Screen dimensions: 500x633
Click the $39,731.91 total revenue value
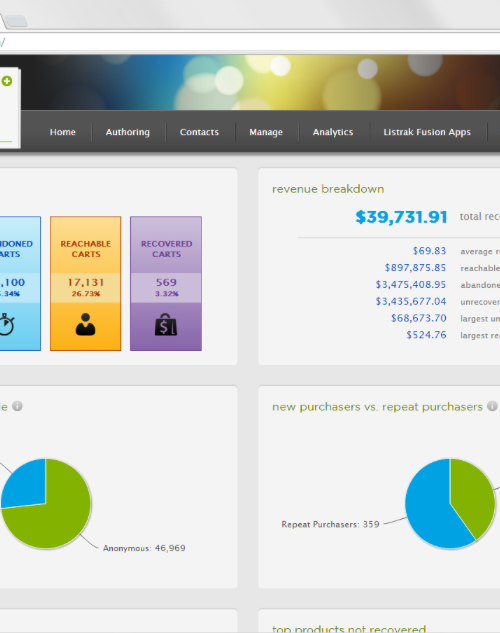tap(401, 217)
